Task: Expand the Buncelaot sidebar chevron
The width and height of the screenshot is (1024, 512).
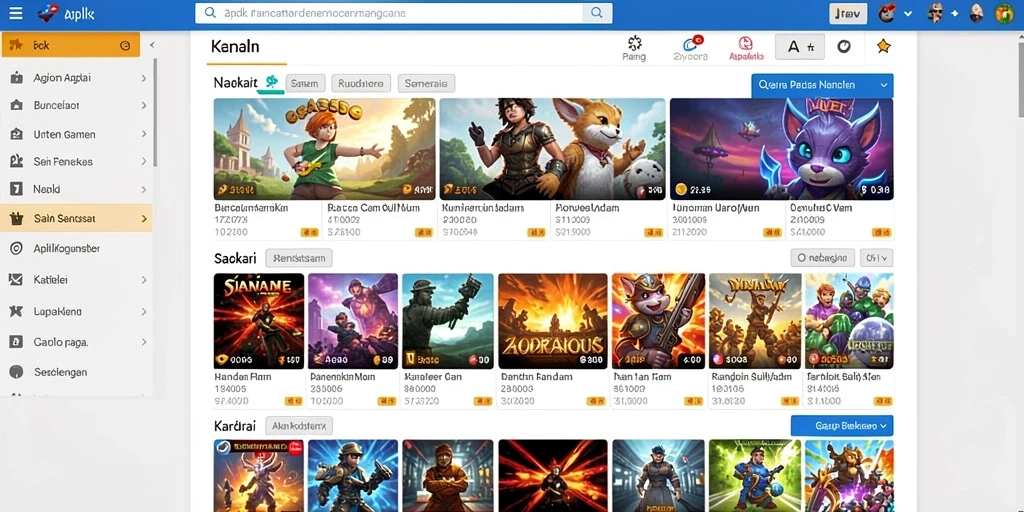Action: [x=144, y=105]
